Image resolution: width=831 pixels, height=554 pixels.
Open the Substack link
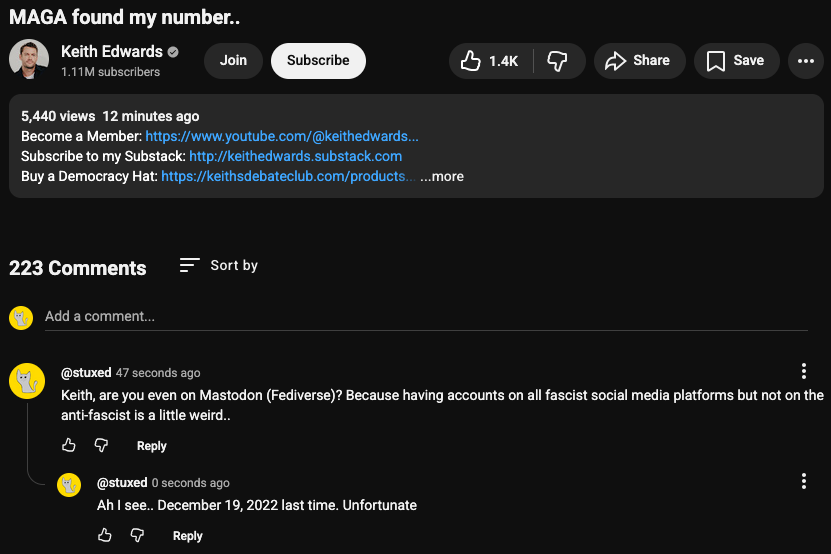click(x=295, y=156)
